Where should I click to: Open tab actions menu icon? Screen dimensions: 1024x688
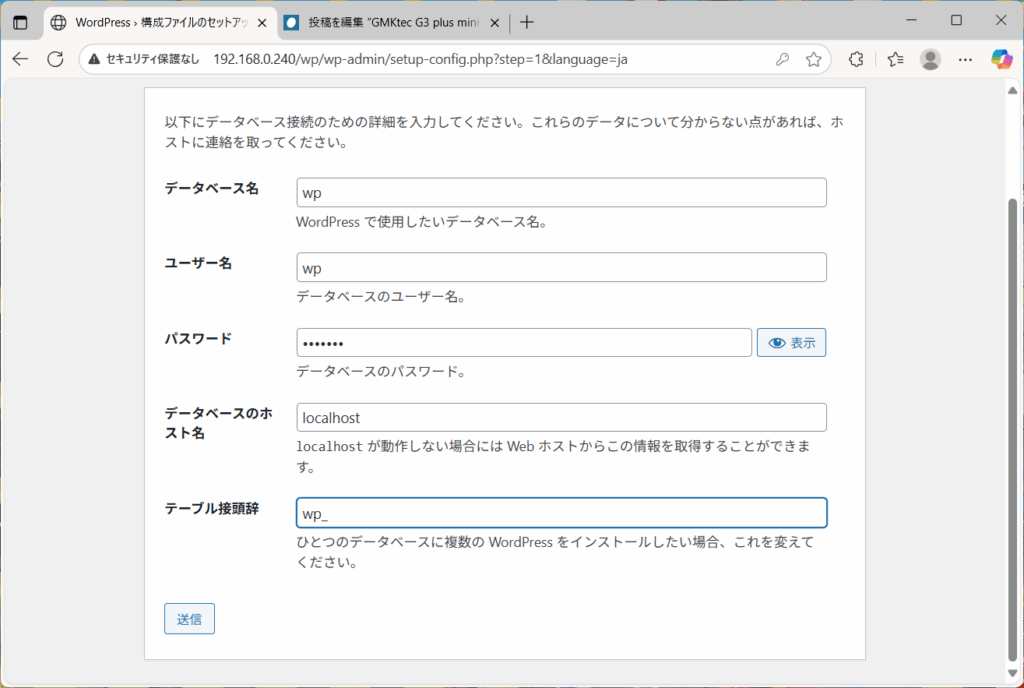click(20, 22)
